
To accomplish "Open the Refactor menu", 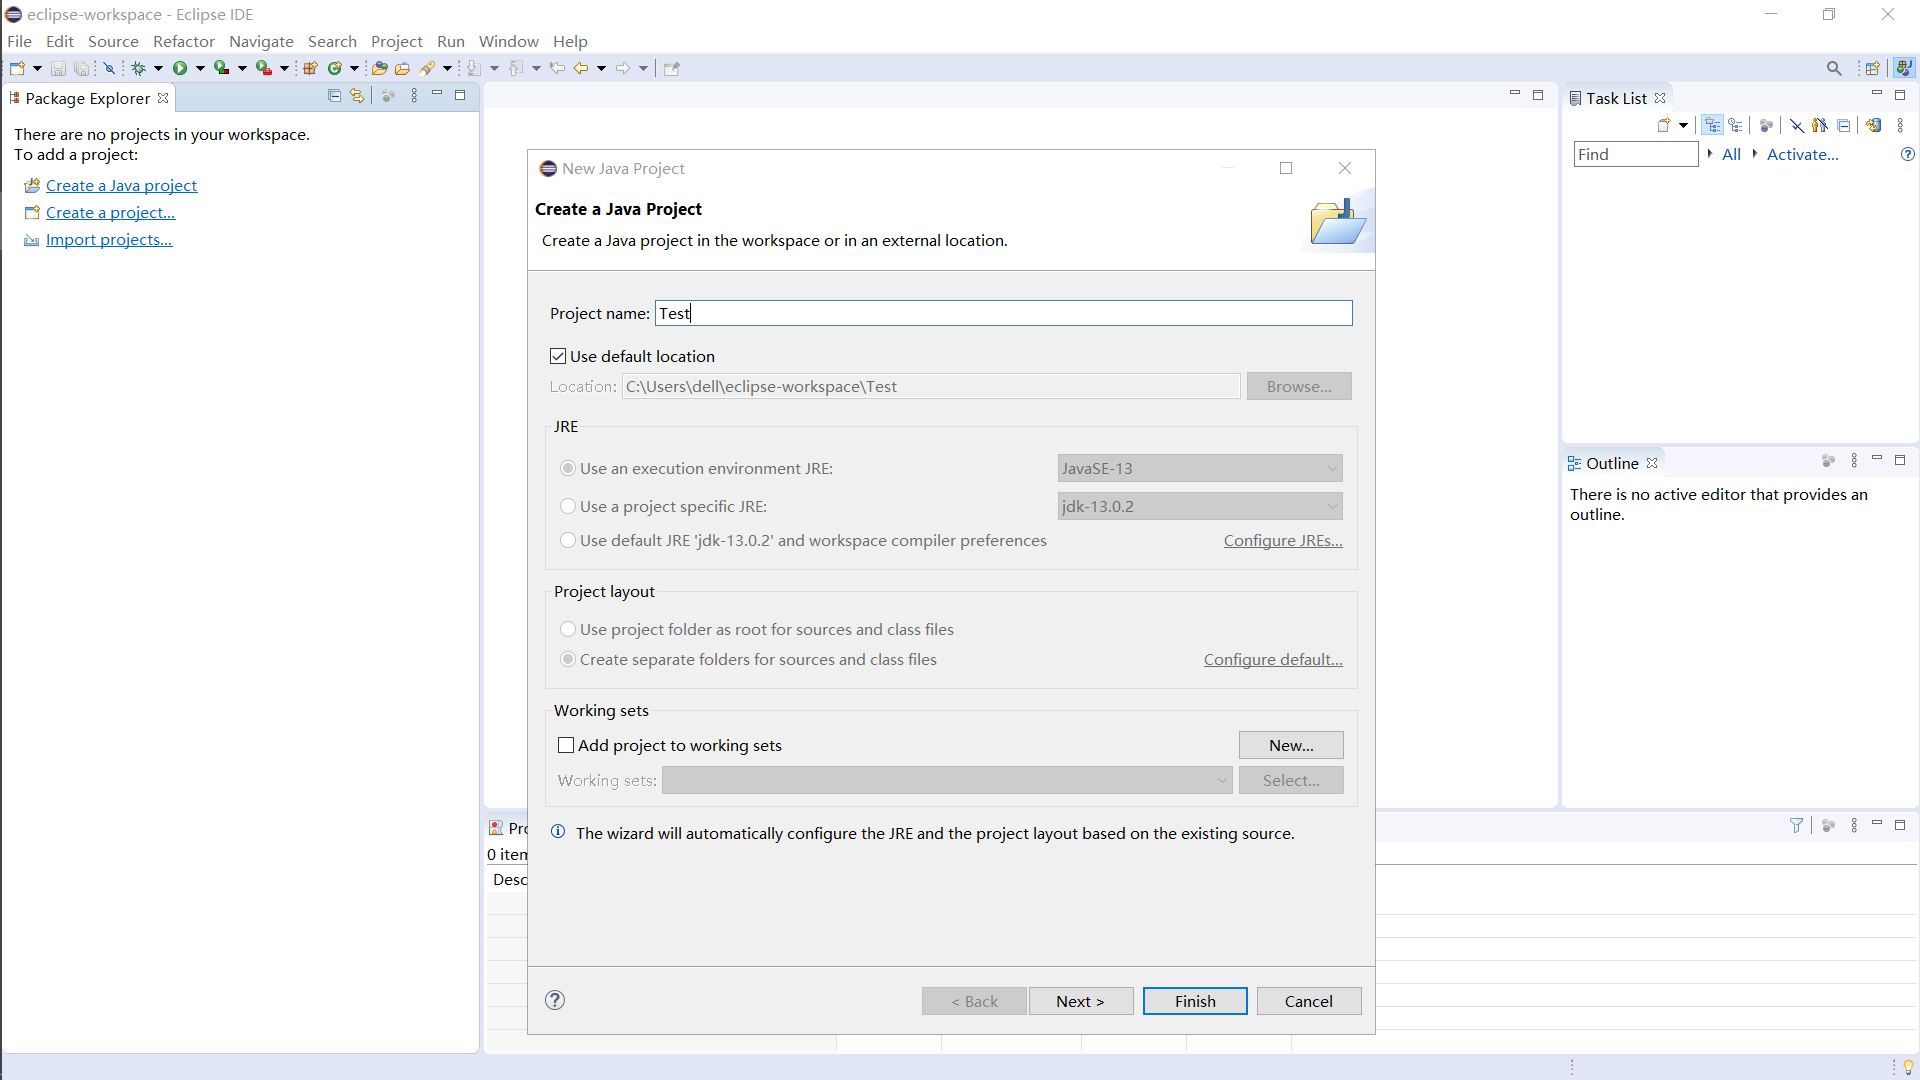I will tap(183, 41).
